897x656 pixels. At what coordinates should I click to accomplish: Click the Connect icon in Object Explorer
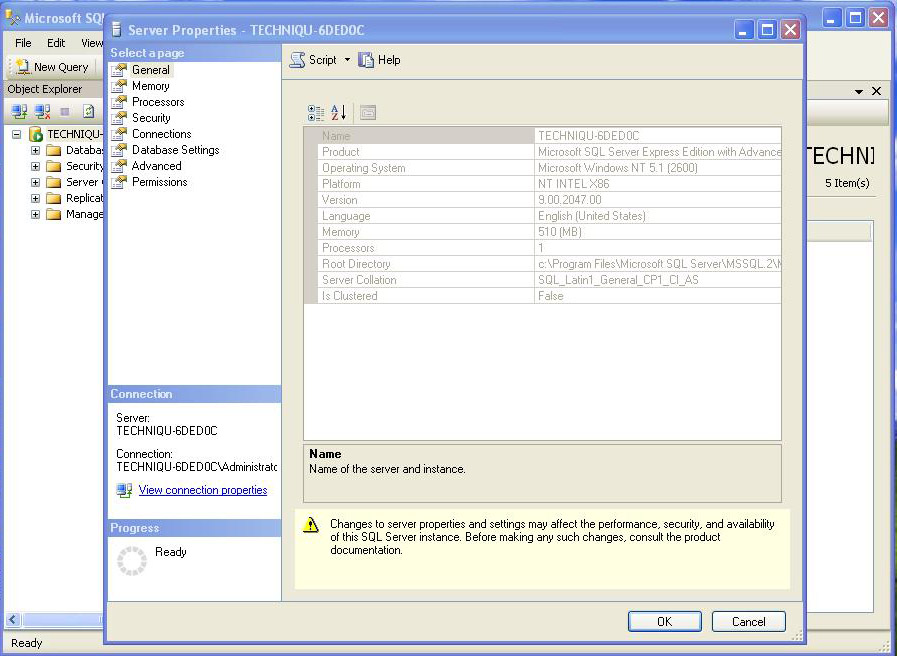18,110
